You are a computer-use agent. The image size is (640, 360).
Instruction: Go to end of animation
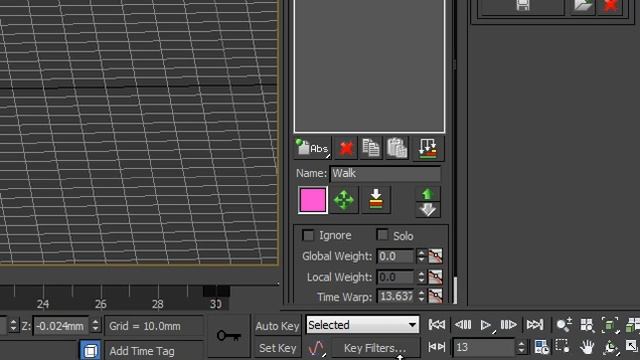pyautogui.click(x=535, y=325)
